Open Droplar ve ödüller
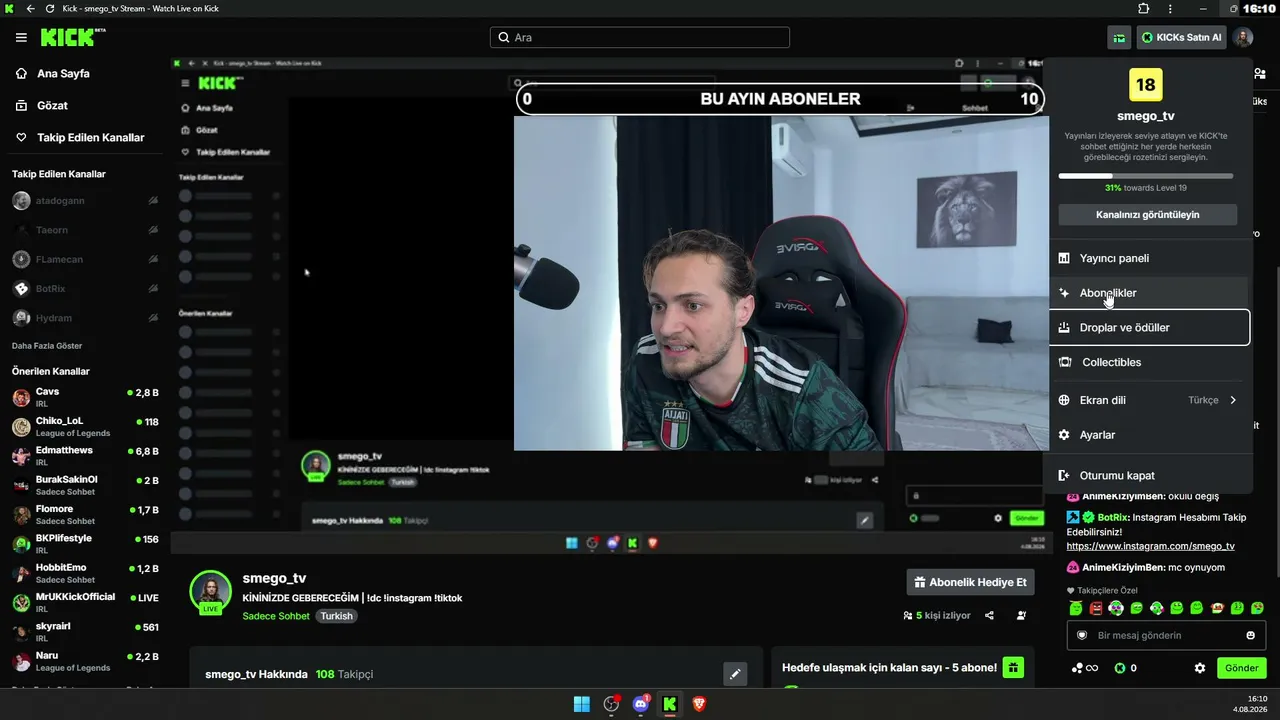Viewport: 1280px width, 720px height. pyautogui.click(x=1149, y=327)
